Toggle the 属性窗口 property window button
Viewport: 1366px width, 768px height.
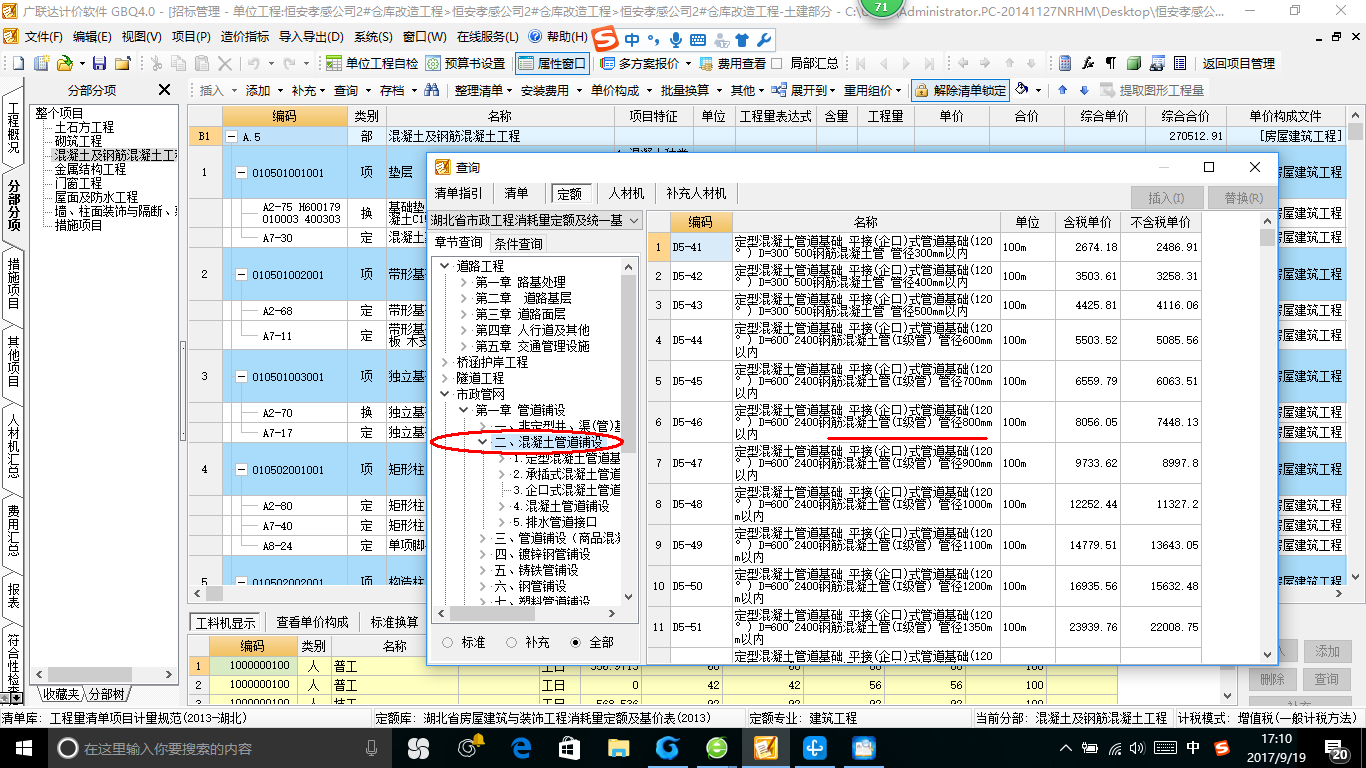[x=552, y=63]
